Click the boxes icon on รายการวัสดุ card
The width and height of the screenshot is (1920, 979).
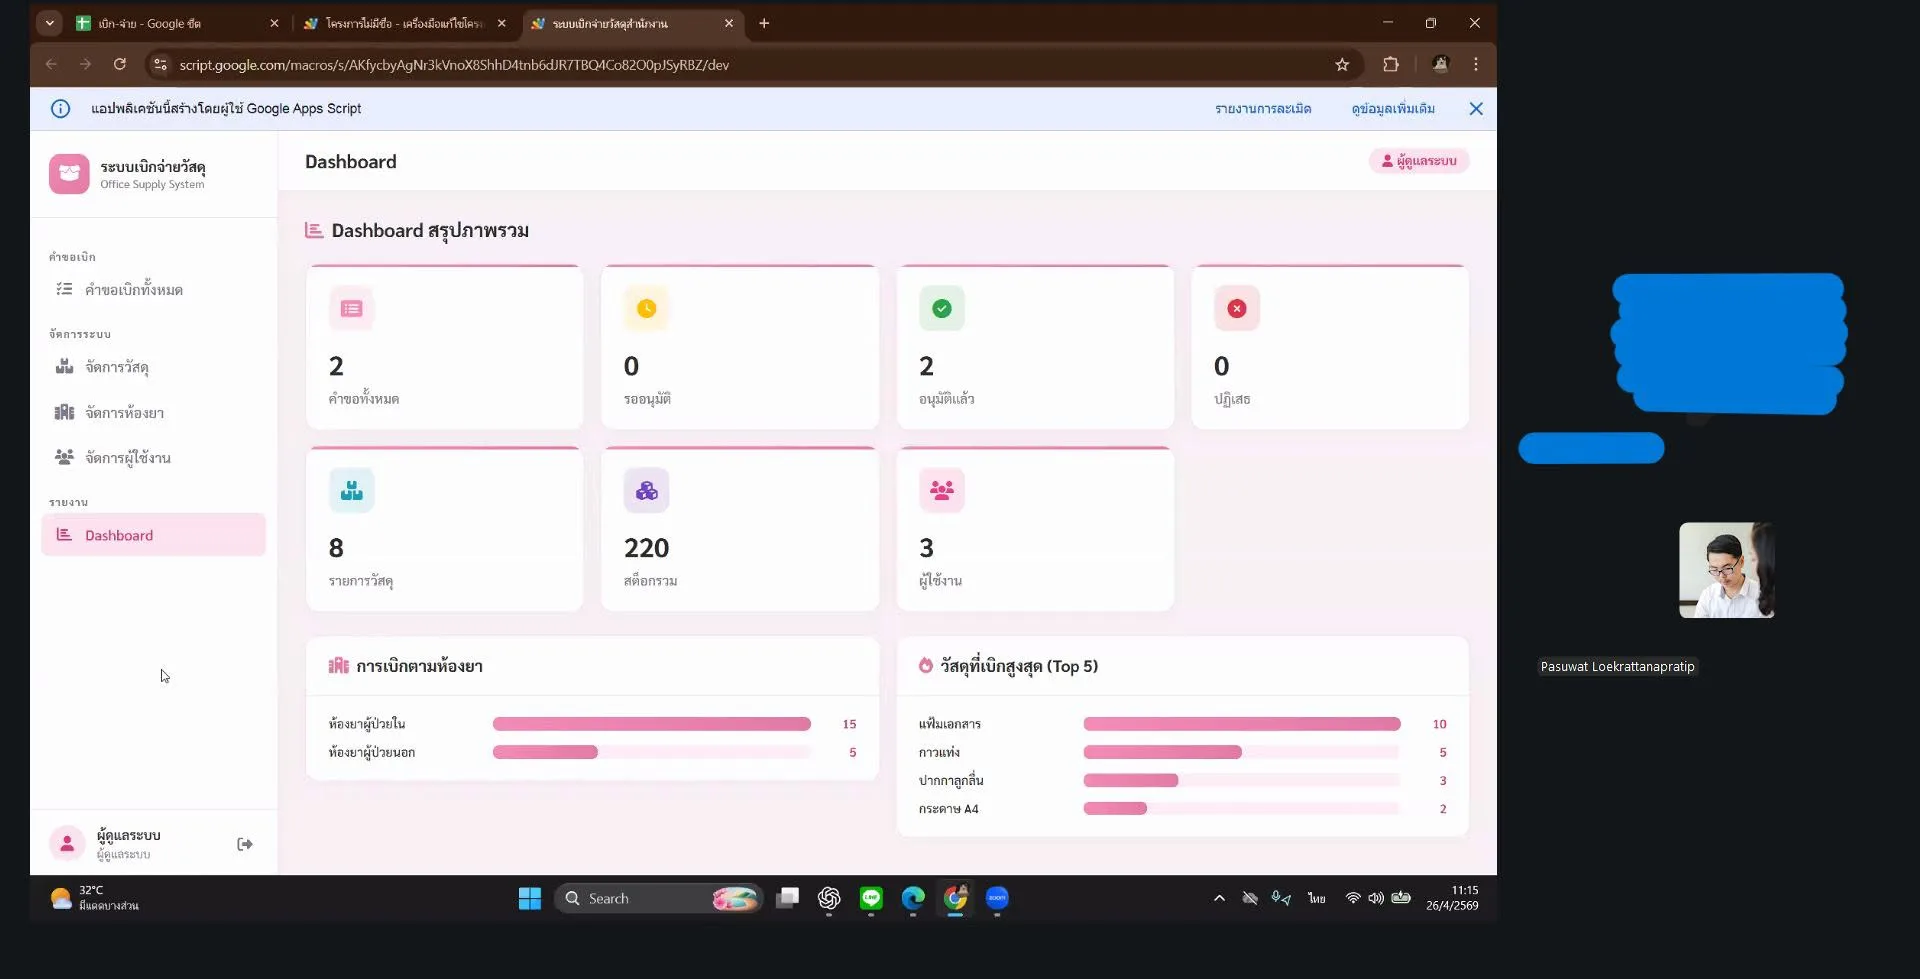[351, 491]
